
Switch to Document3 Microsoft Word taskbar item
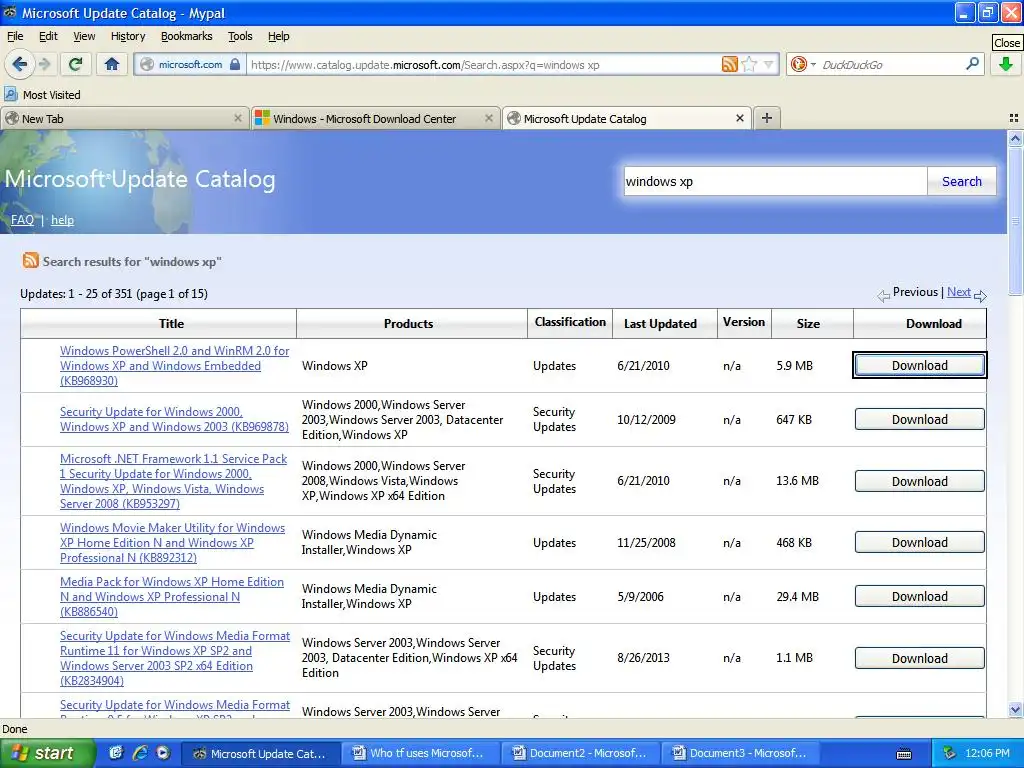(741, 753)
